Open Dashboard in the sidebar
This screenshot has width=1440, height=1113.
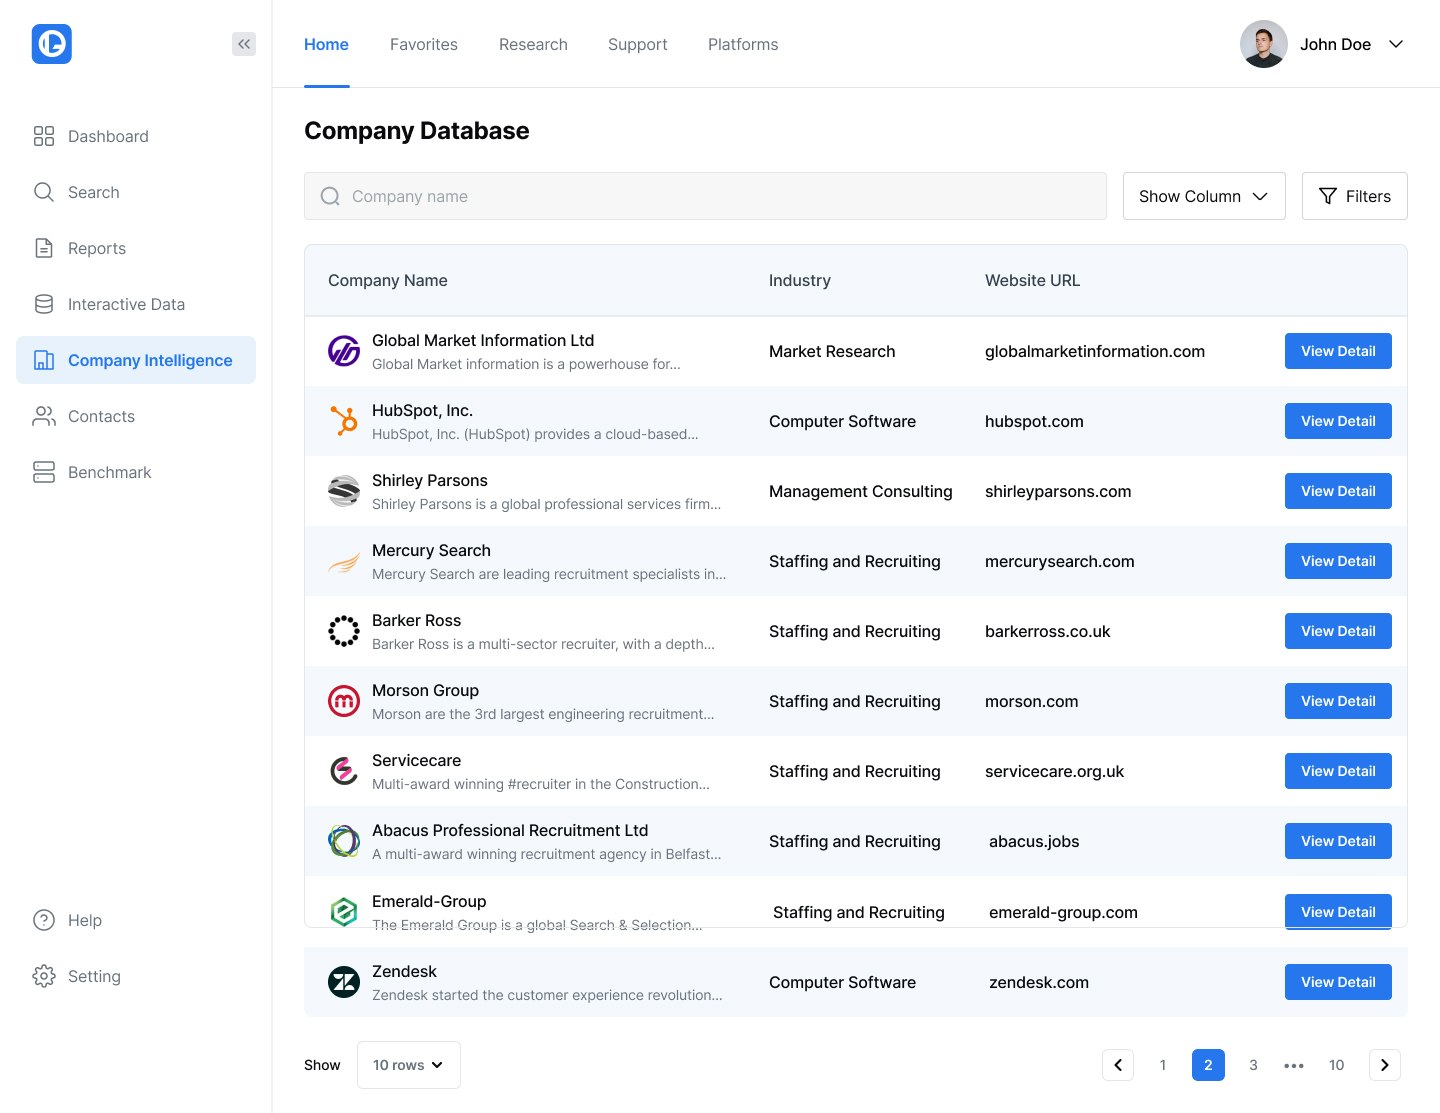pos(136,136)
